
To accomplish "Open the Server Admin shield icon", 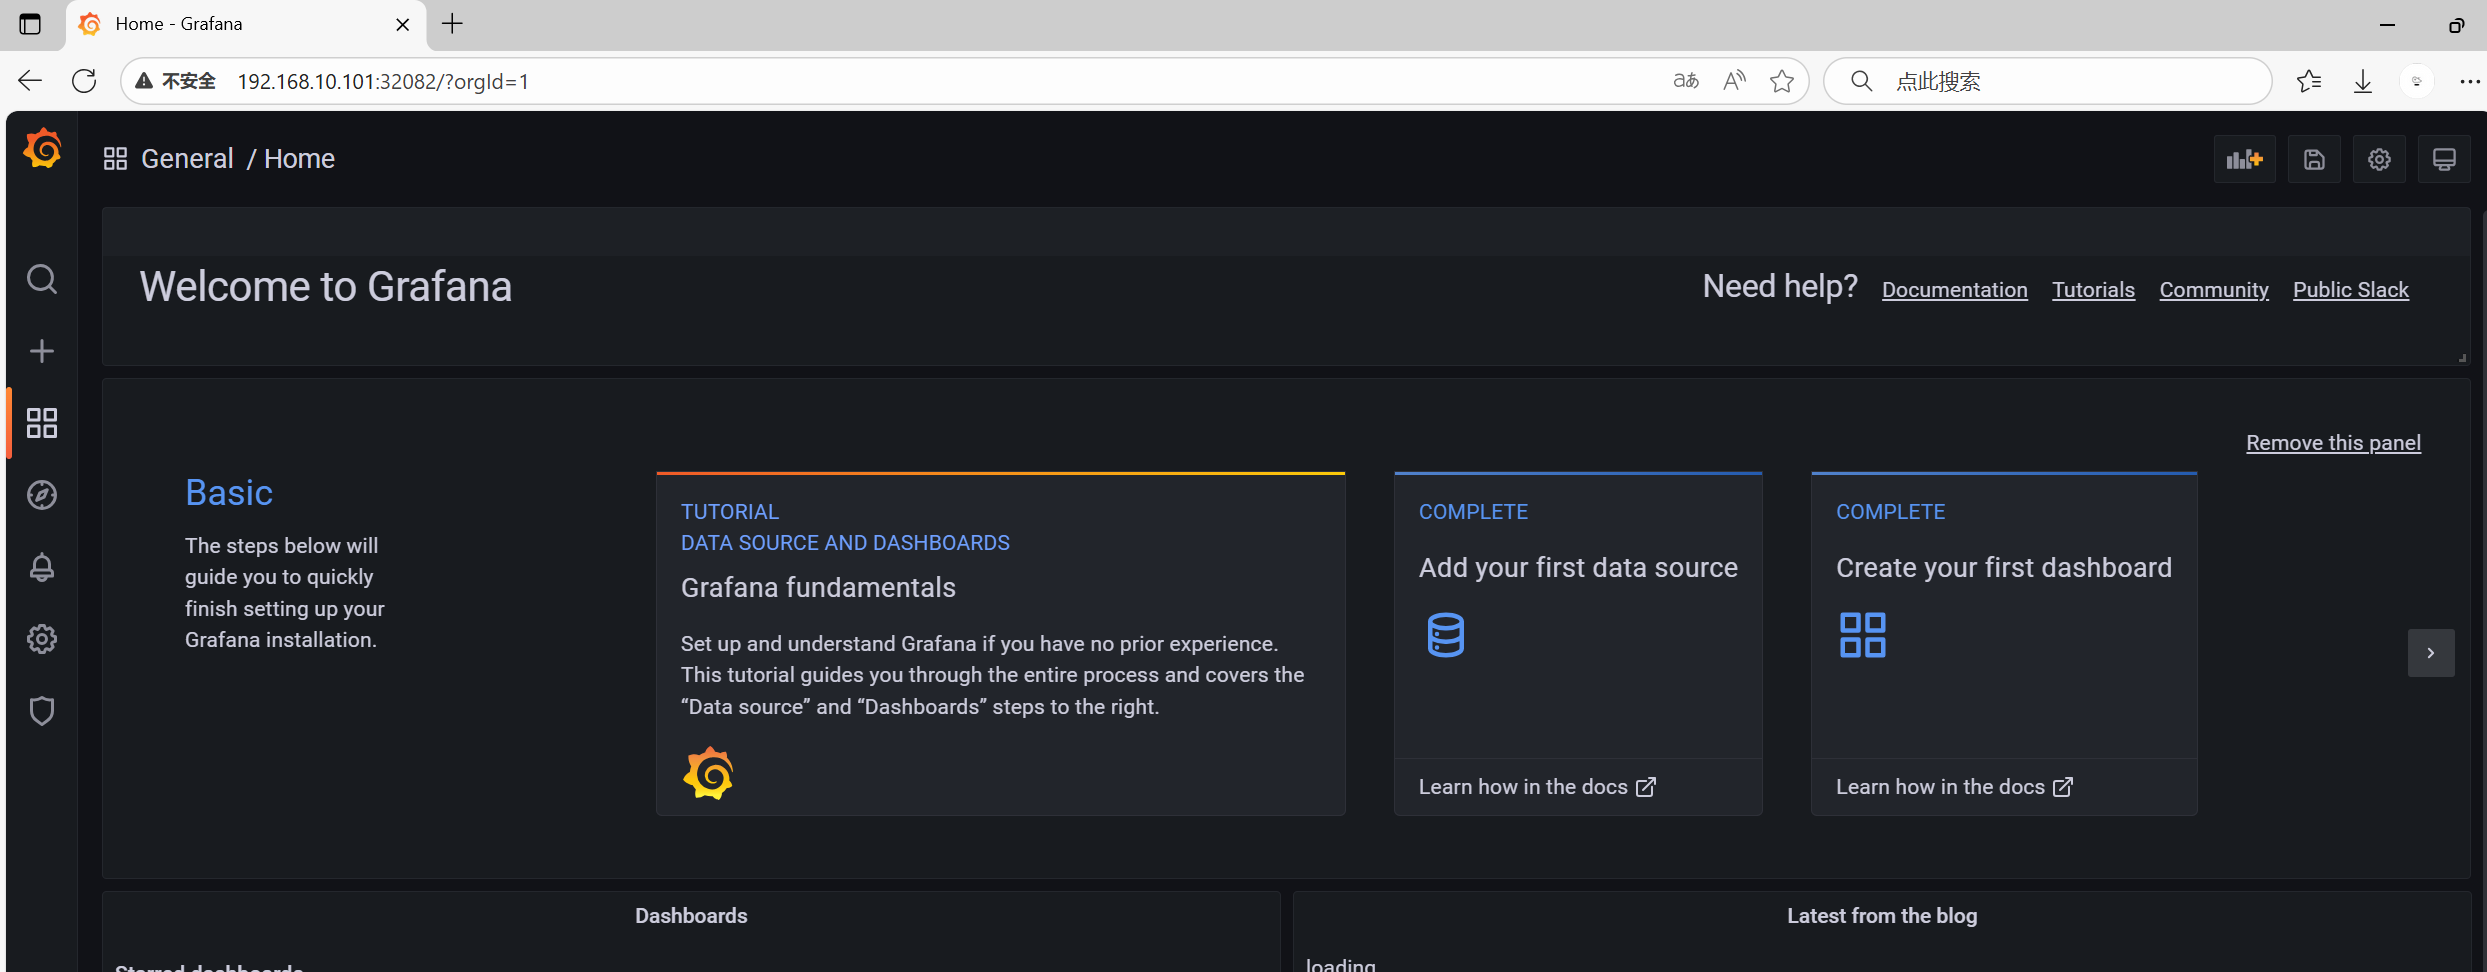I will (42, 711).
